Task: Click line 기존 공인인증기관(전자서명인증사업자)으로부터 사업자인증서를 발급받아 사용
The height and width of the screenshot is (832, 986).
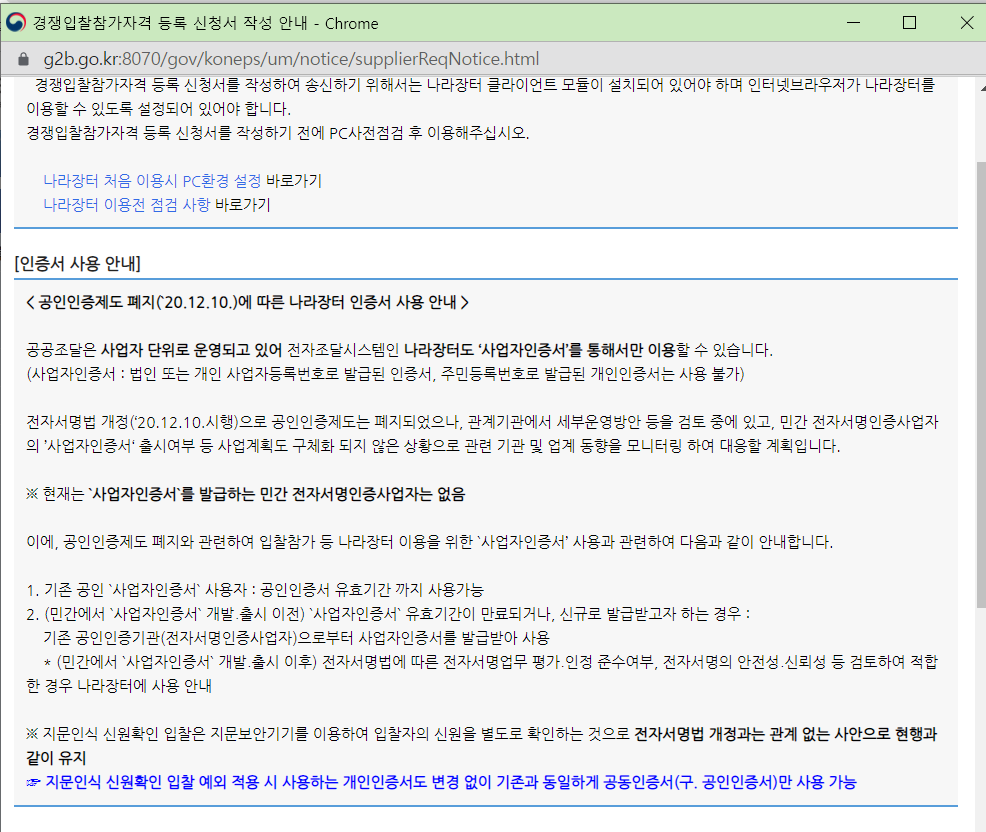Action: pyautogui.click(x=297, y=638)
